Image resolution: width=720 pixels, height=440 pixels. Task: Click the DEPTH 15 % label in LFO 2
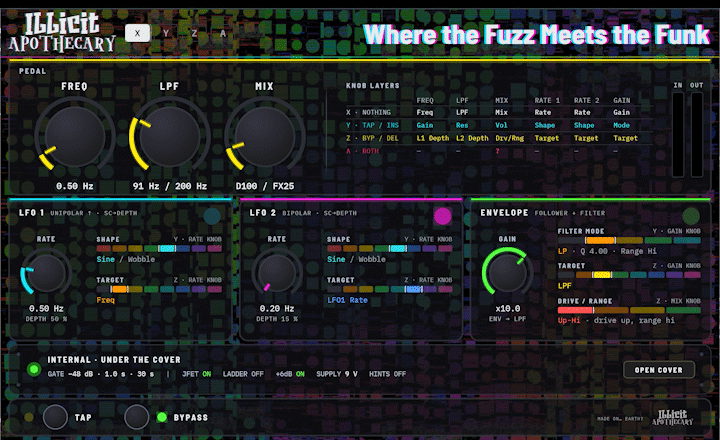tap(277, 319)
